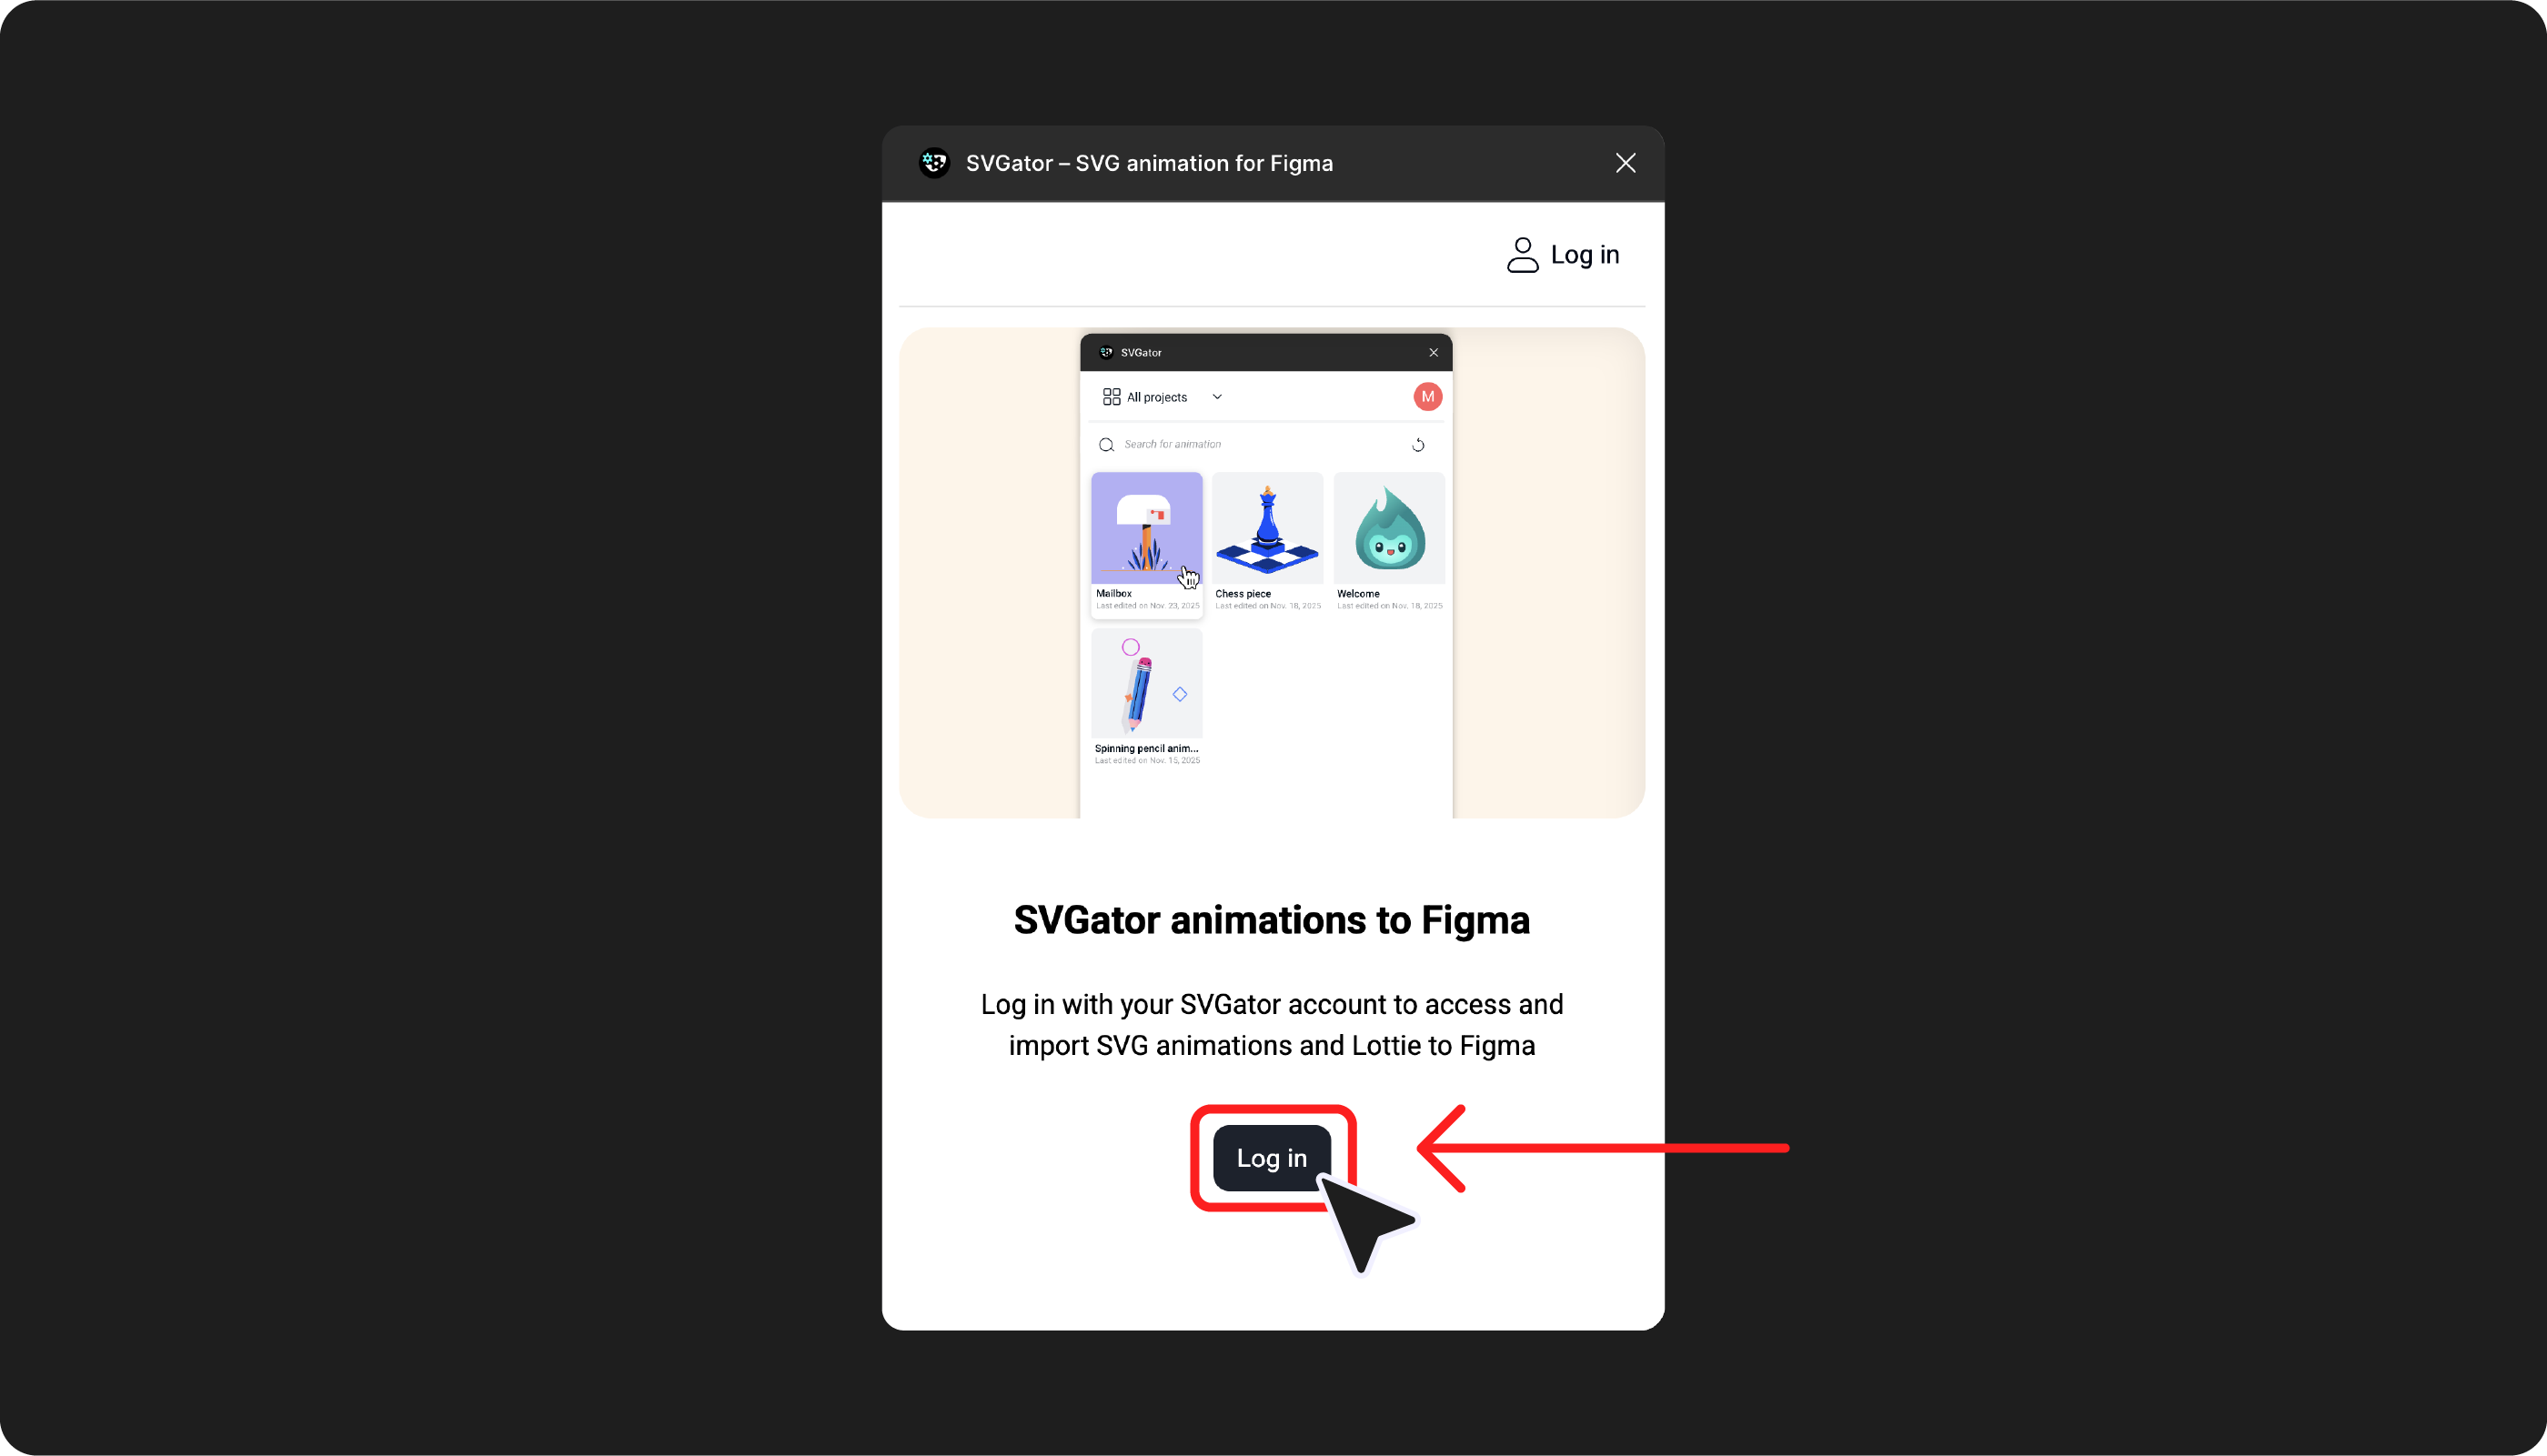Viewport: 2547px width, 1456px height.
Task: Click the user profile icon beside Log in
Action: point(1522,255)
